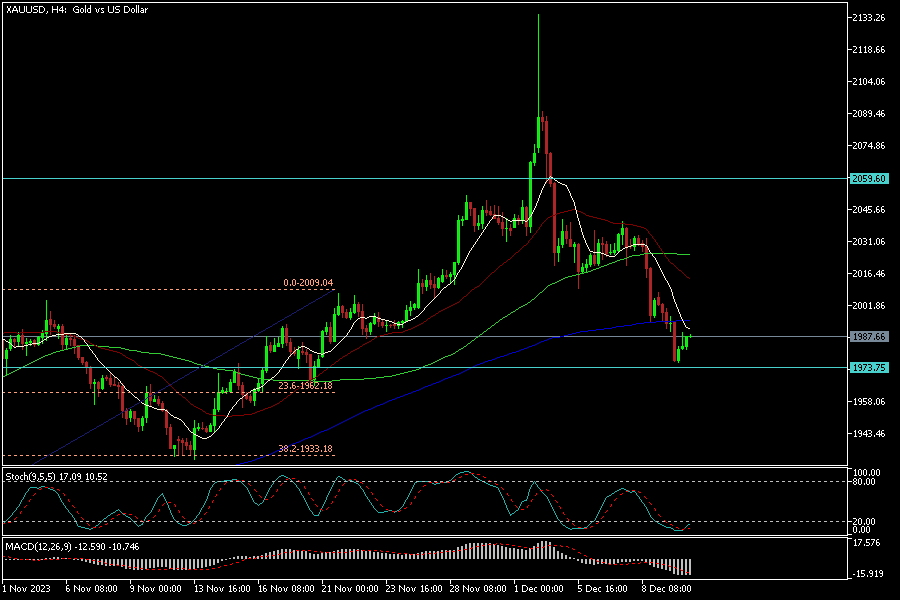900x600 pixels.
Task: Click the Fibonacci 0.0-2009.04 level label
Action: coord(307,283)
